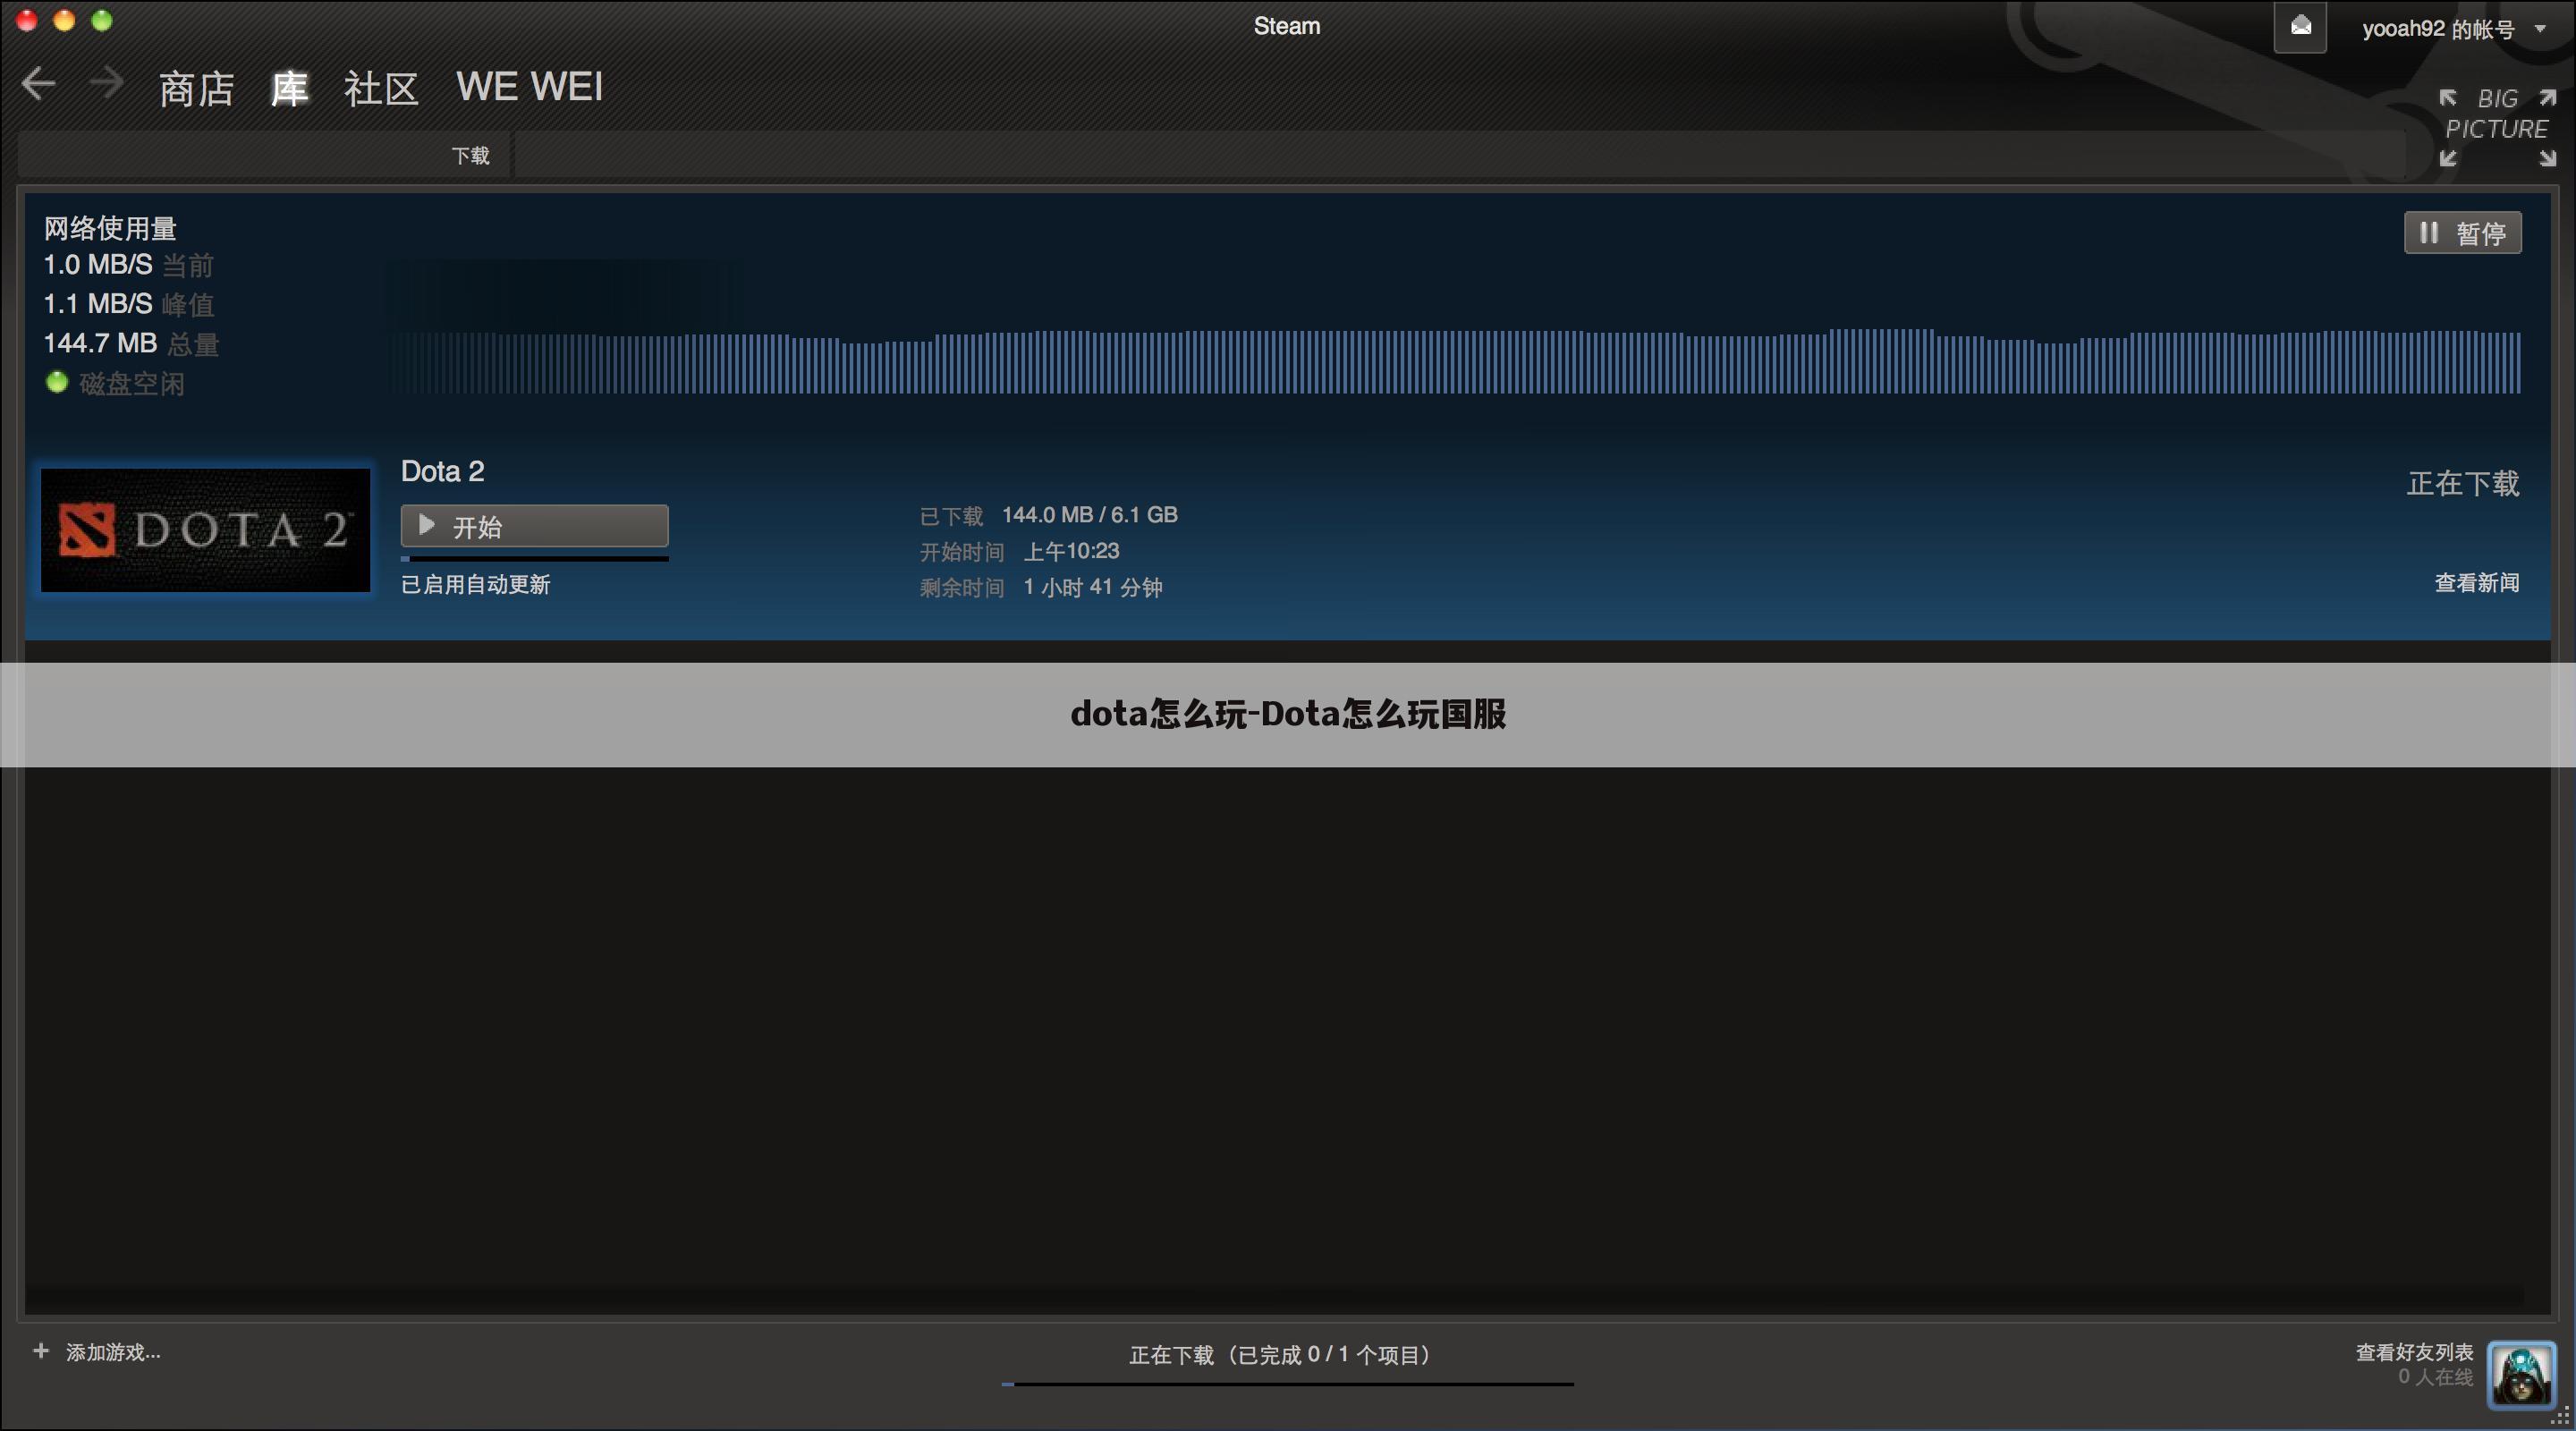
Task: Open the inbox envelope icon
Action: point(2300,27)
